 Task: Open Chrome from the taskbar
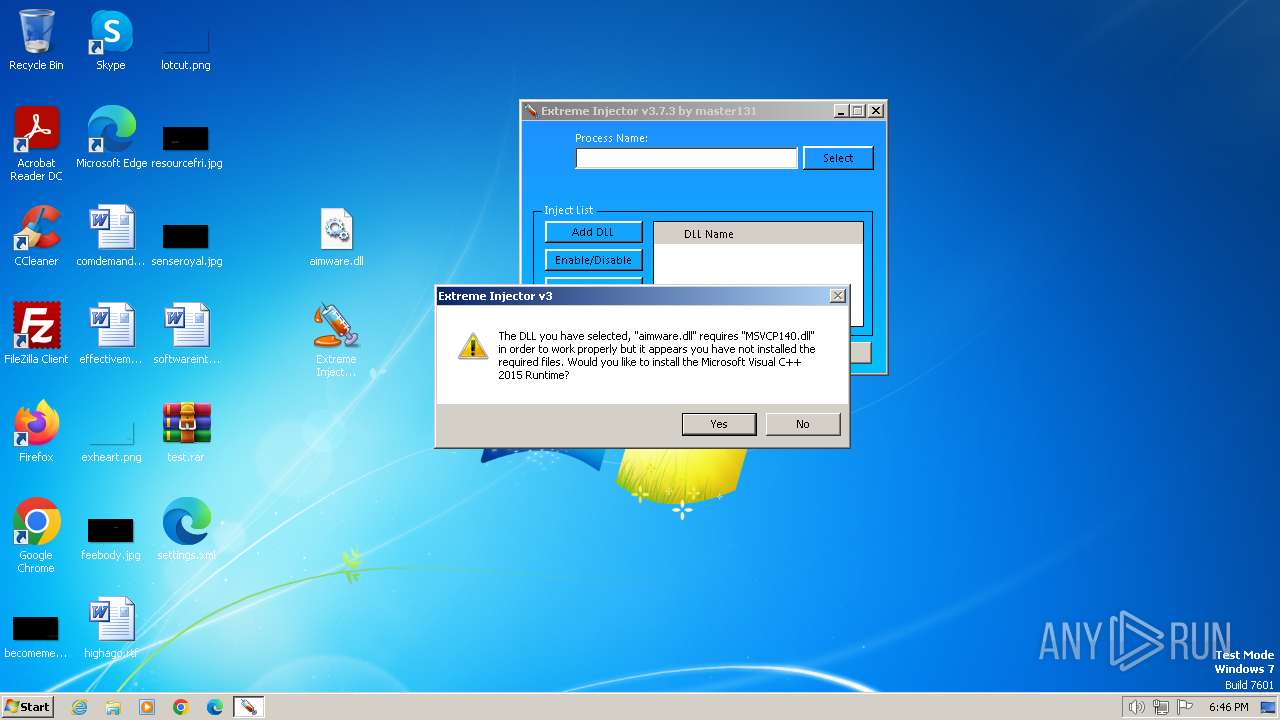coord(181,707)
